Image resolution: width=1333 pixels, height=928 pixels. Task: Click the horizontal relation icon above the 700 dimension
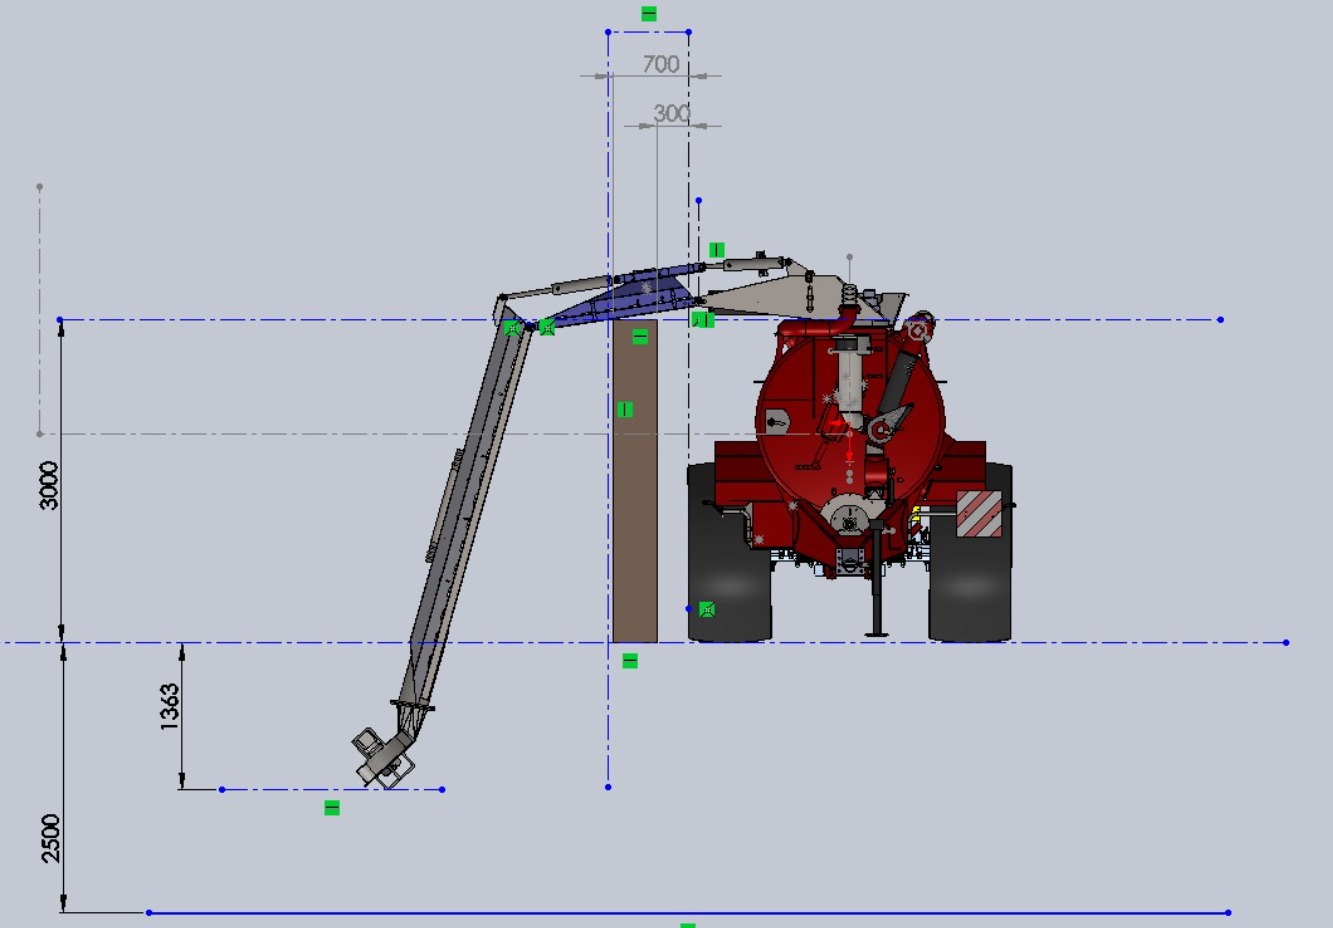(649, 14)
